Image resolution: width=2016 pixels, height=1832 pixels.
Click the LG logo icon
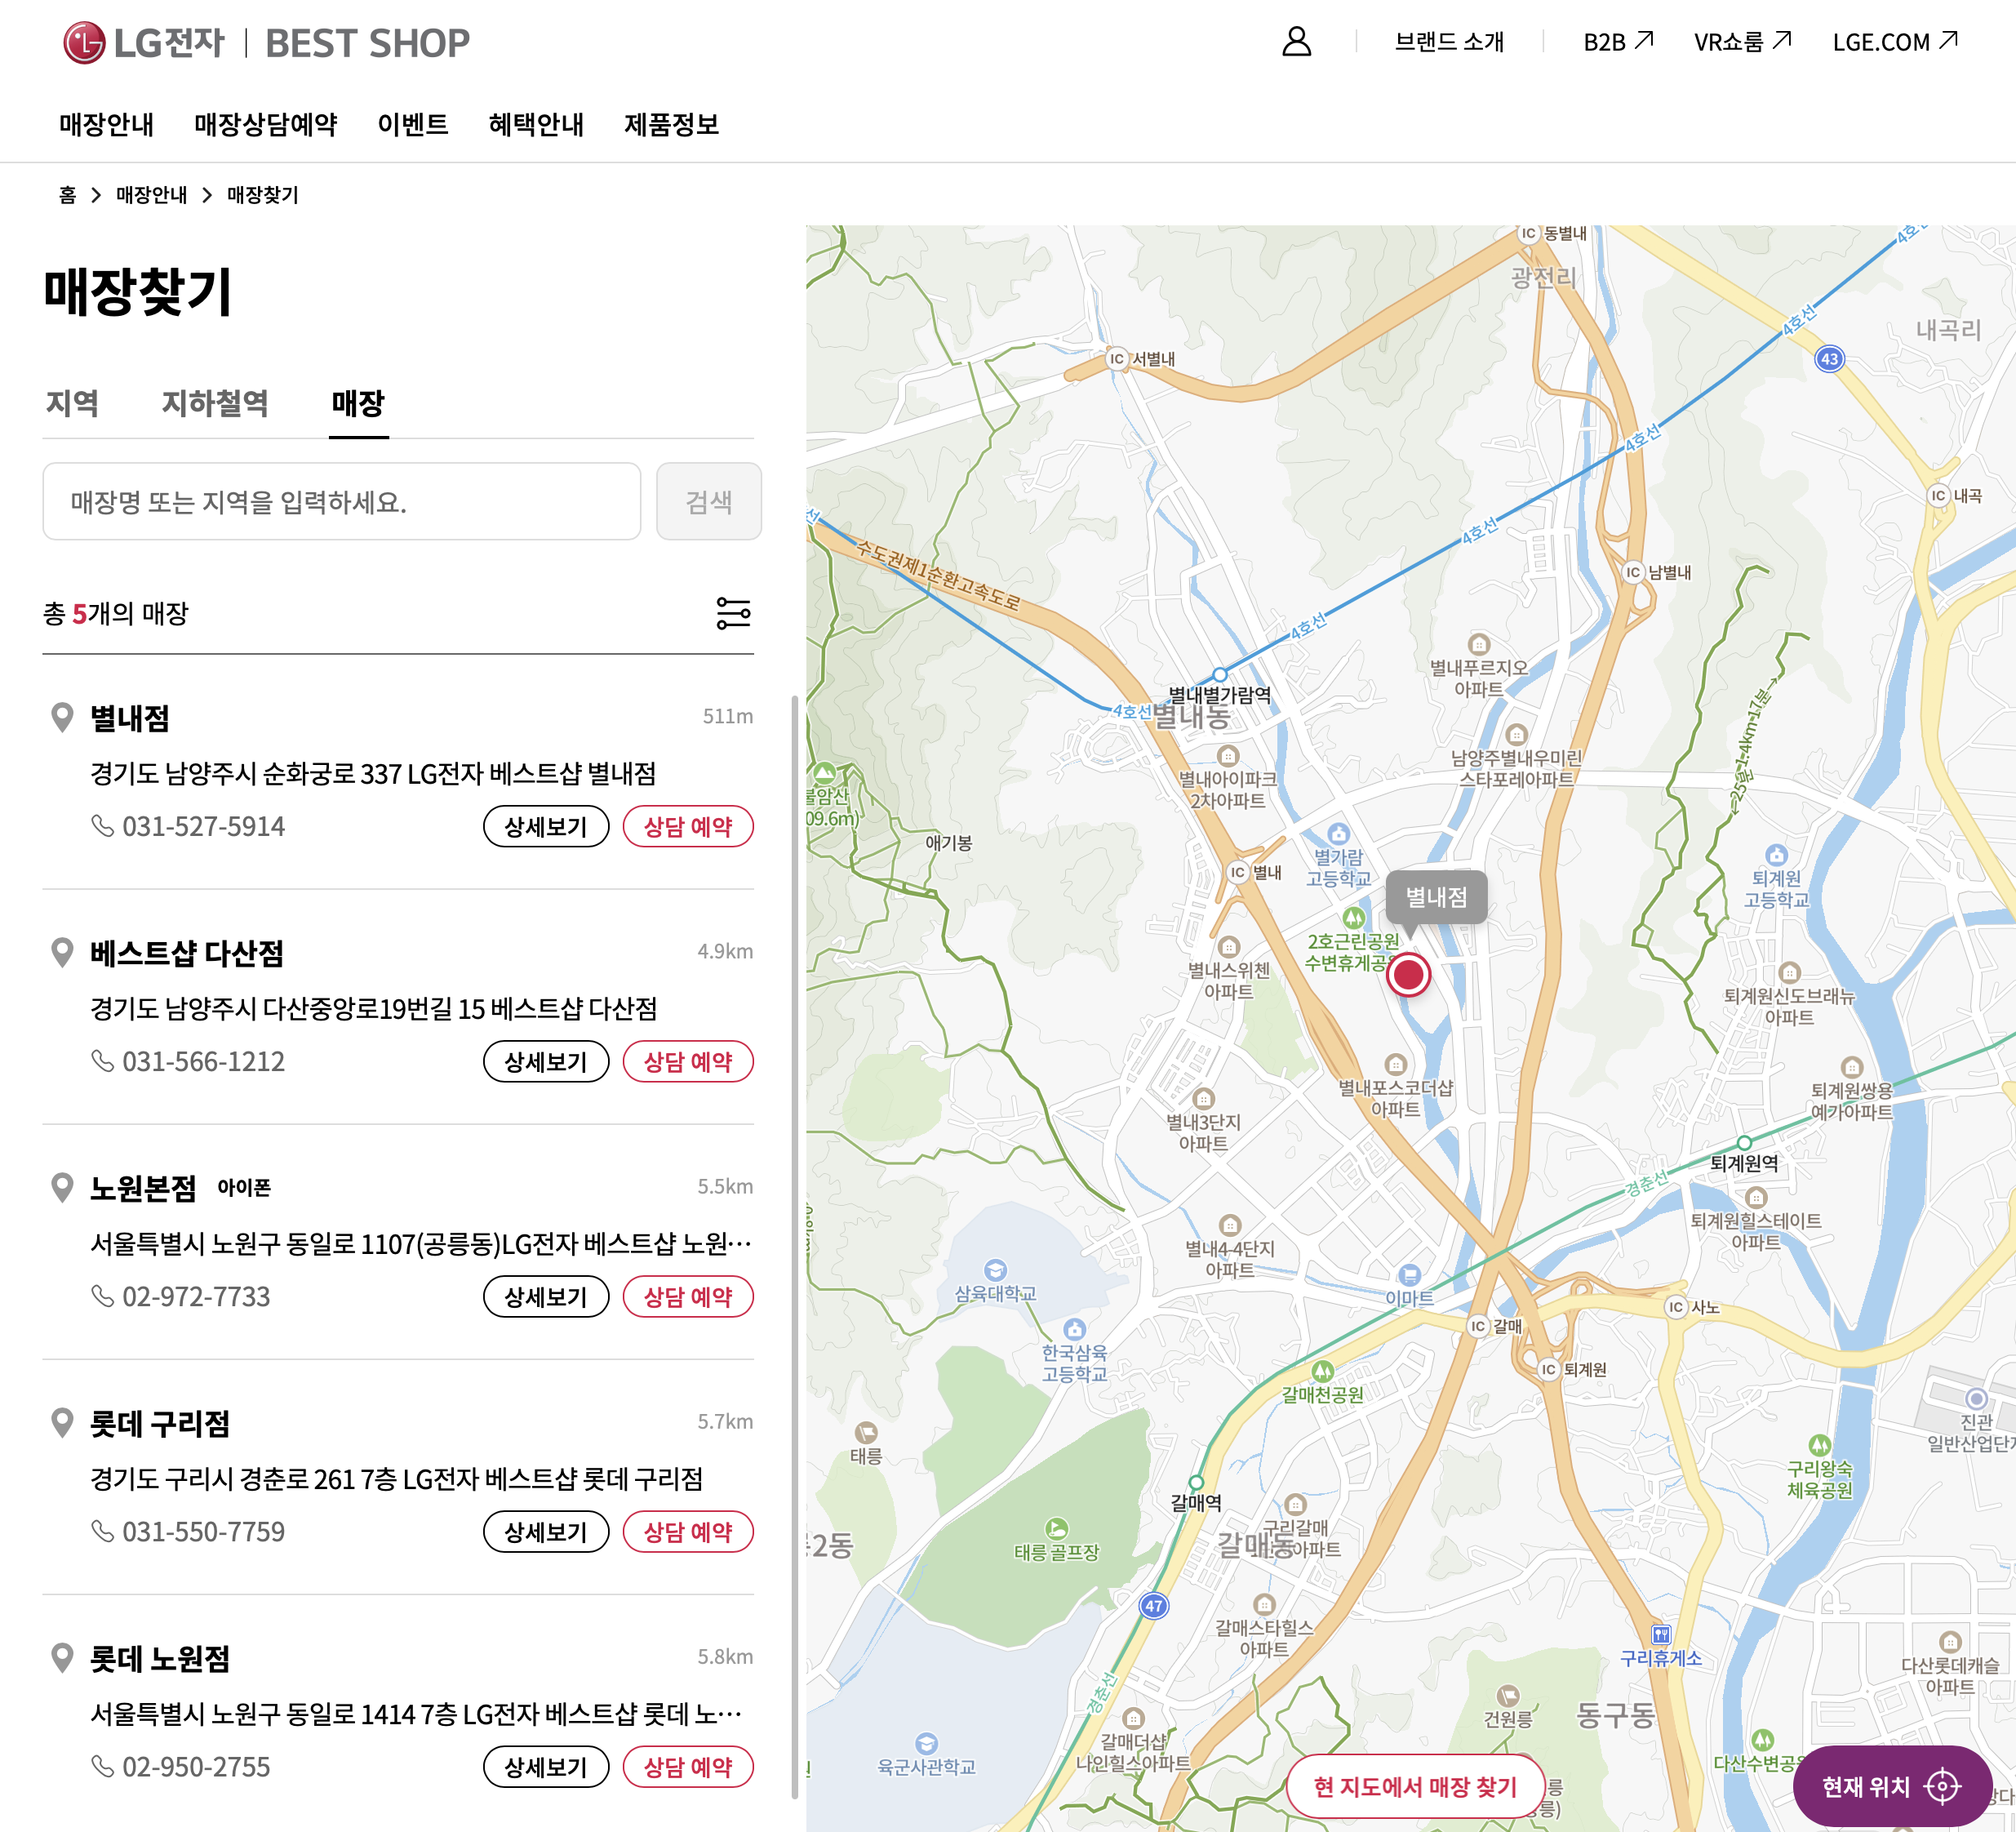tap(84, 43)
